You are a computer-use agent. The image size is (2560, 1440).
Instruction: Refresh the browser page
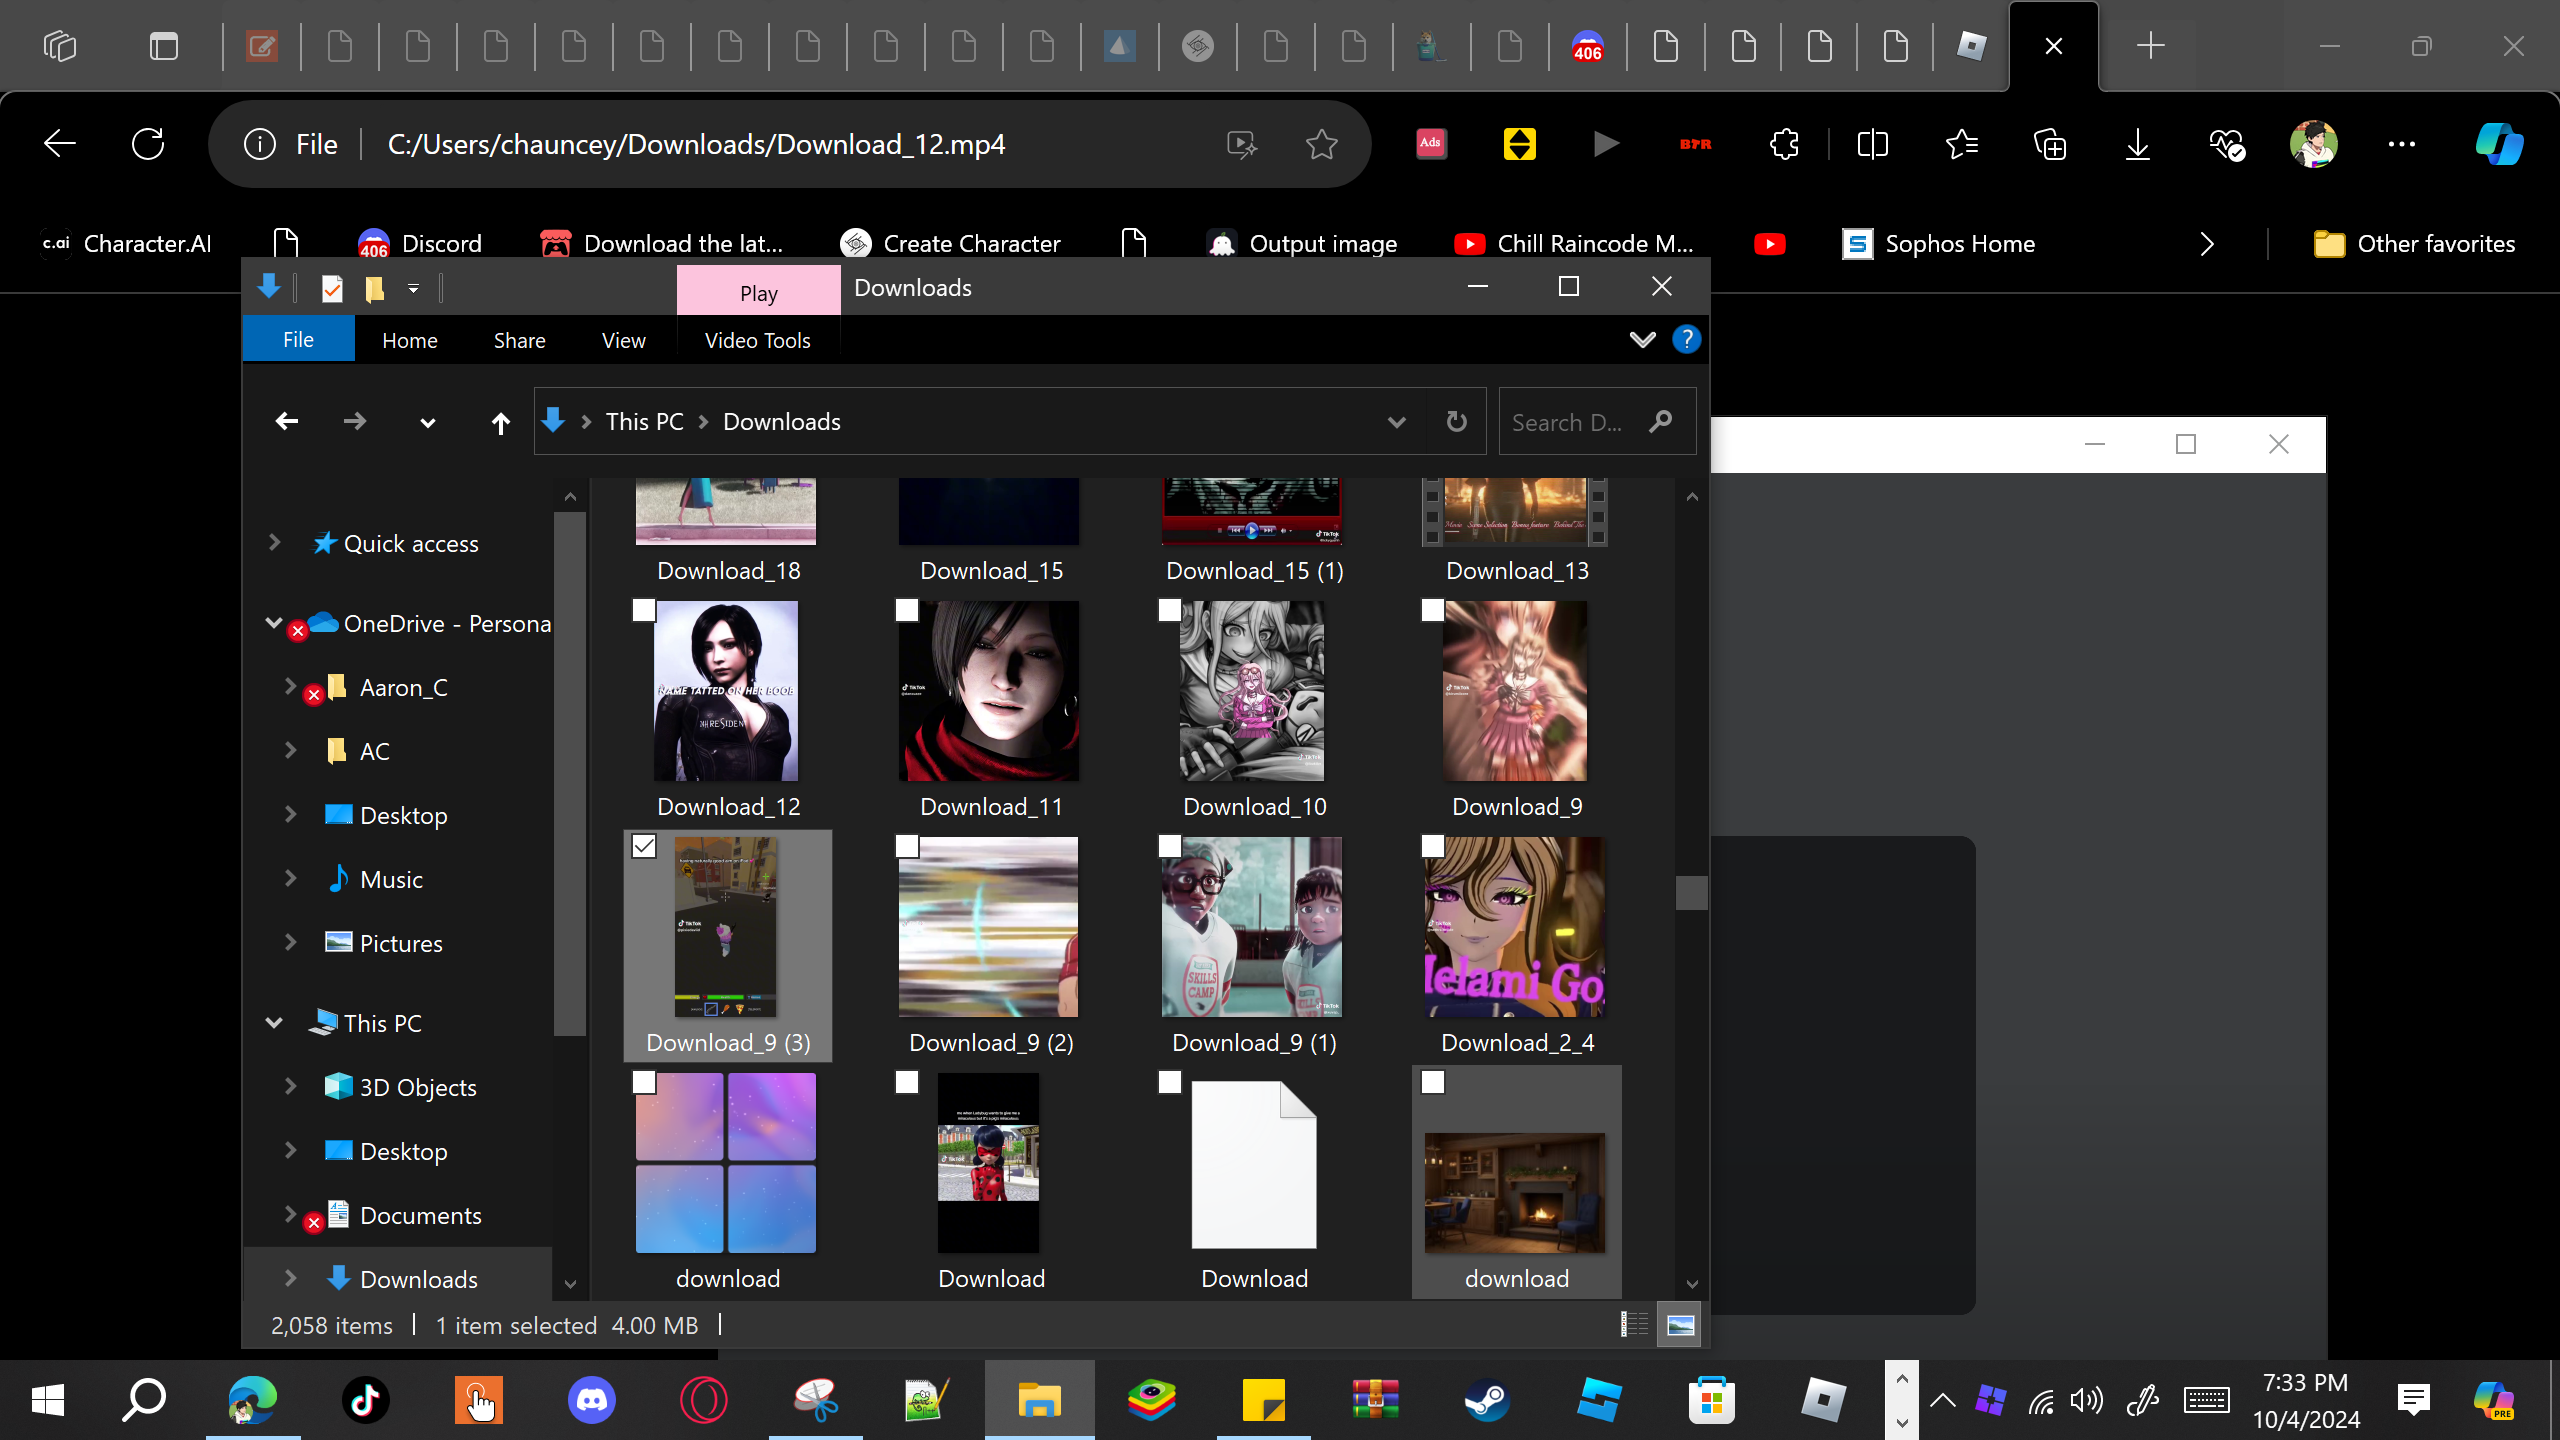pos(148,144)
